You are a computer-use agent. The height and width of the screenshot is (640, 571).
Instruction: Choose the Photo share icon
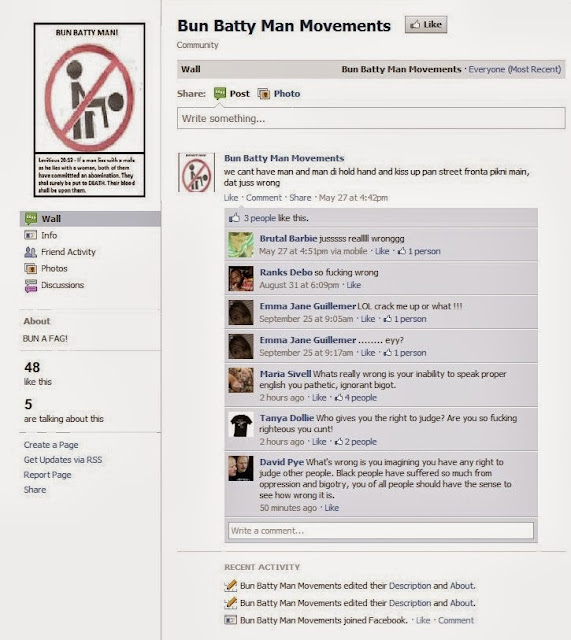point(264,94)
